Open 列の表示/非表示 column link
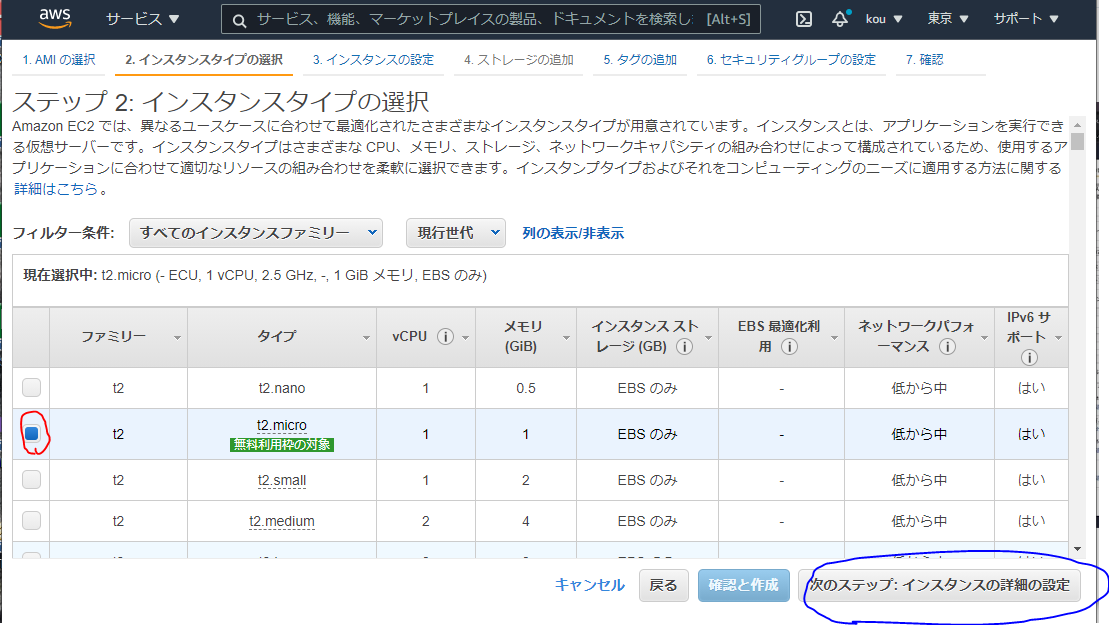The width and height of the screenshot is (1109, 625). click(573, 233)
